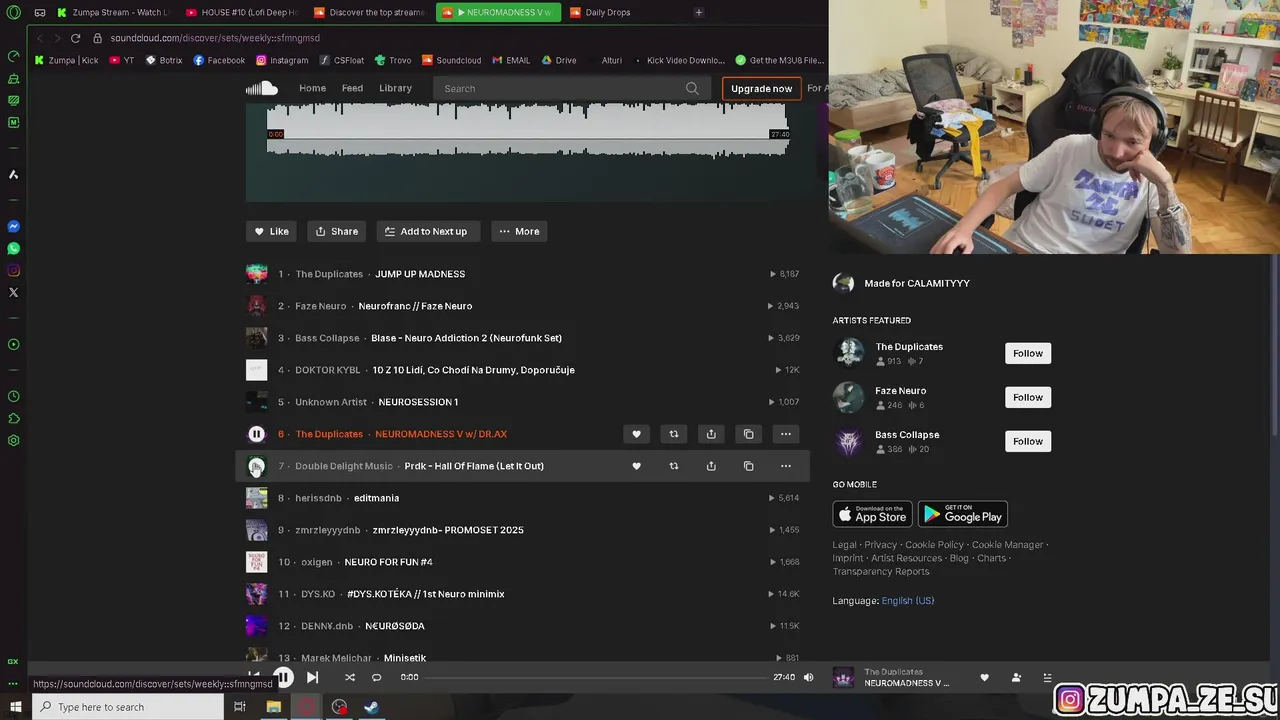This screenshot has height=720, width=1280.
Task: Follow The Duplicates artist
Action: [x=1027, y=353]
